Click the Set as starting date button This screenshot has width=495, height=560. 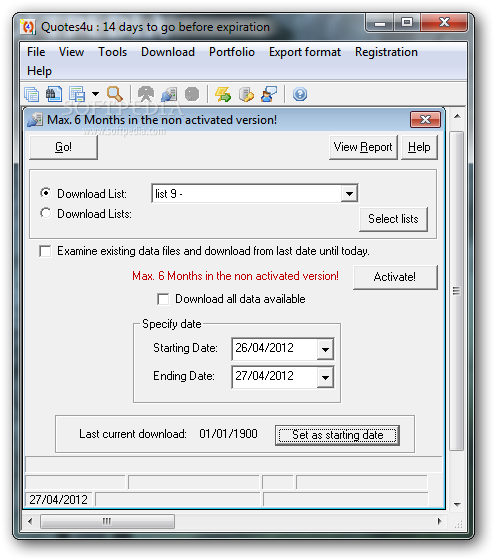(x=337, y=435)
